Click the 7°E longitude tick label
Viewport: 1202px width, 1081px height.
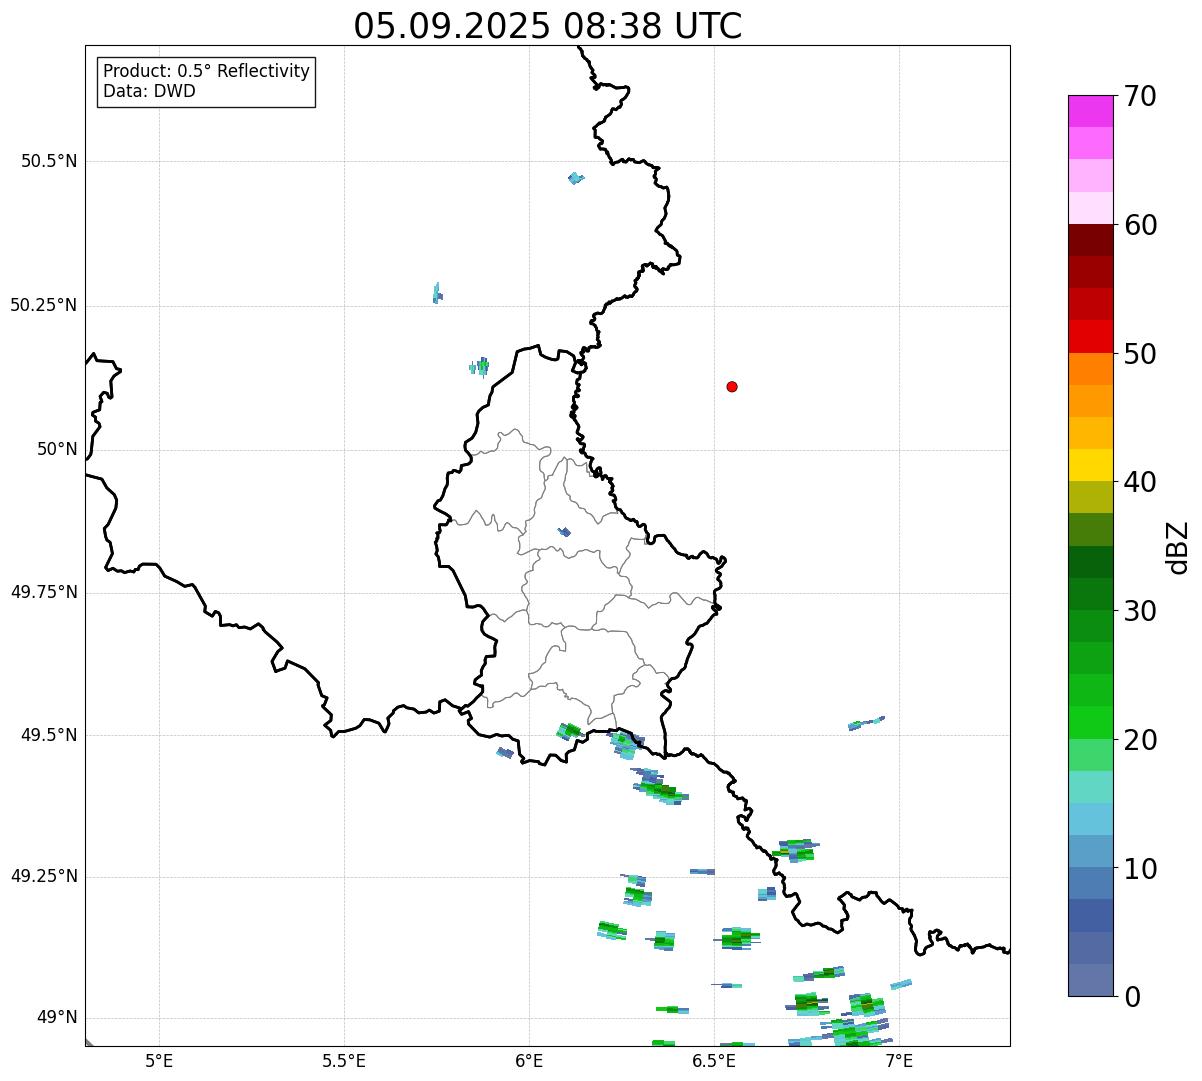899,1060
